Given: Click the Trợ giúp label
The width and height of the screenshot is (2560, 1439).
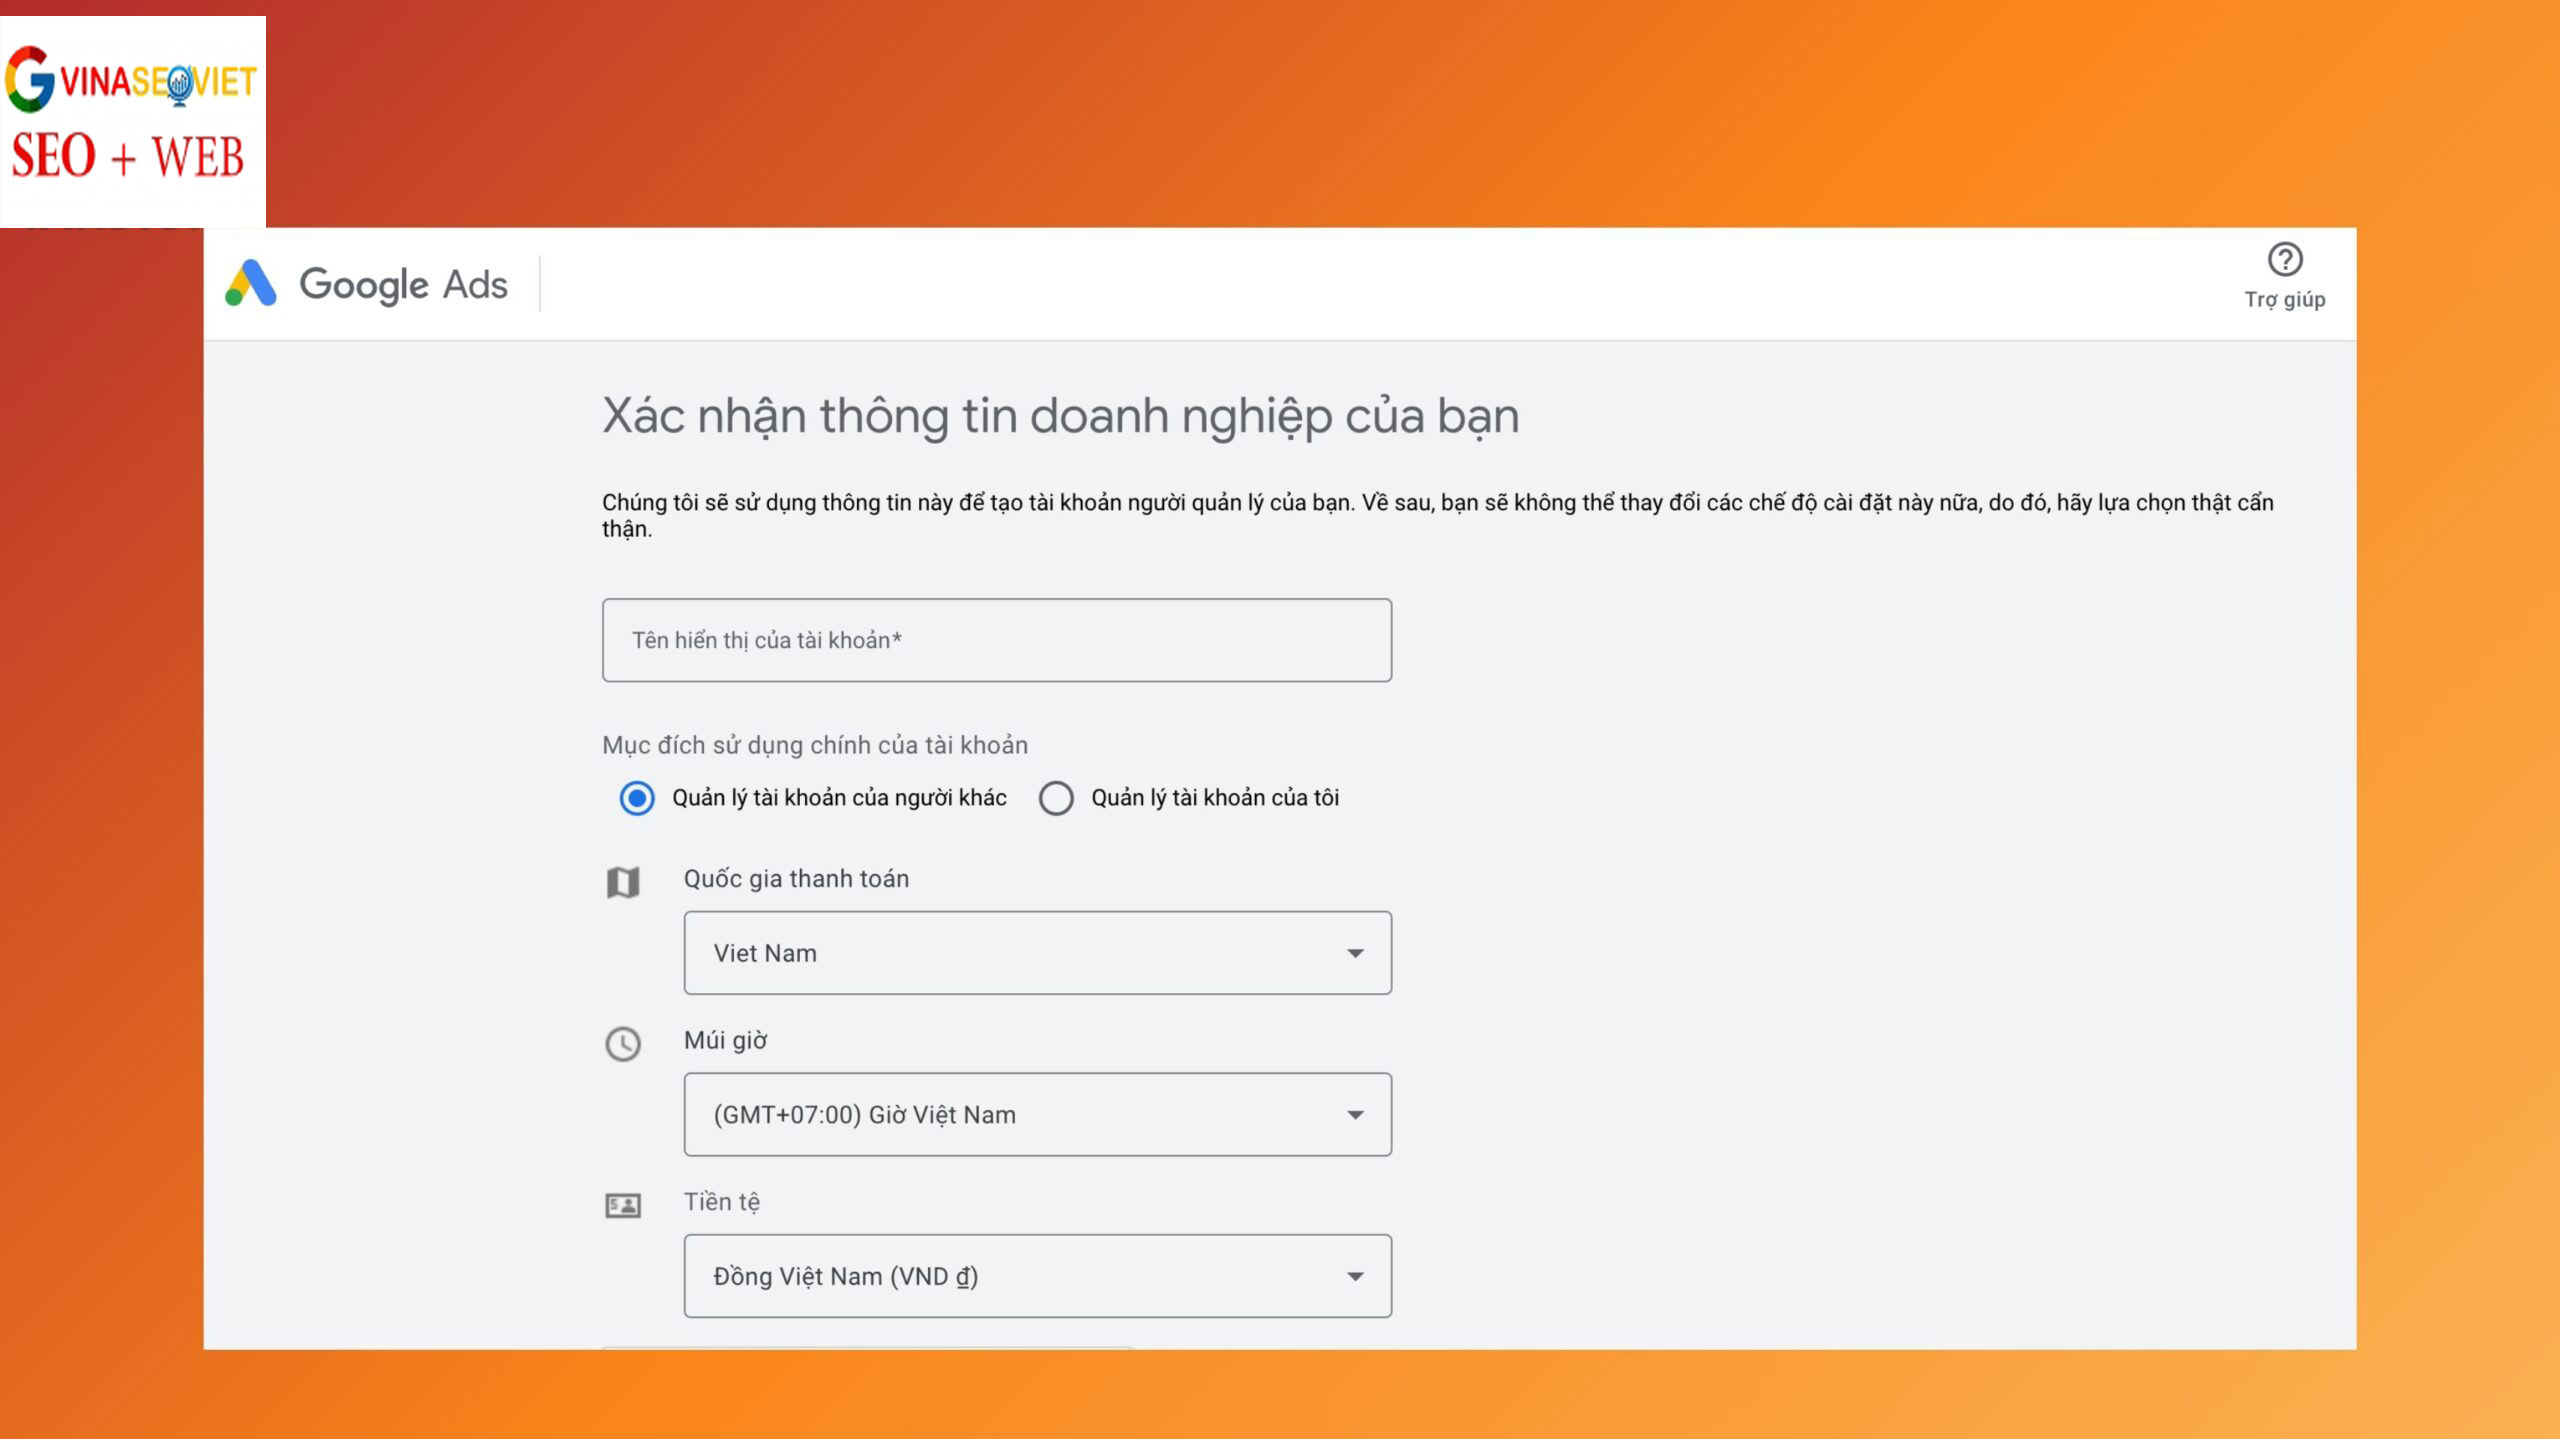Looking at the screenshot, I should coord(2285,300).
